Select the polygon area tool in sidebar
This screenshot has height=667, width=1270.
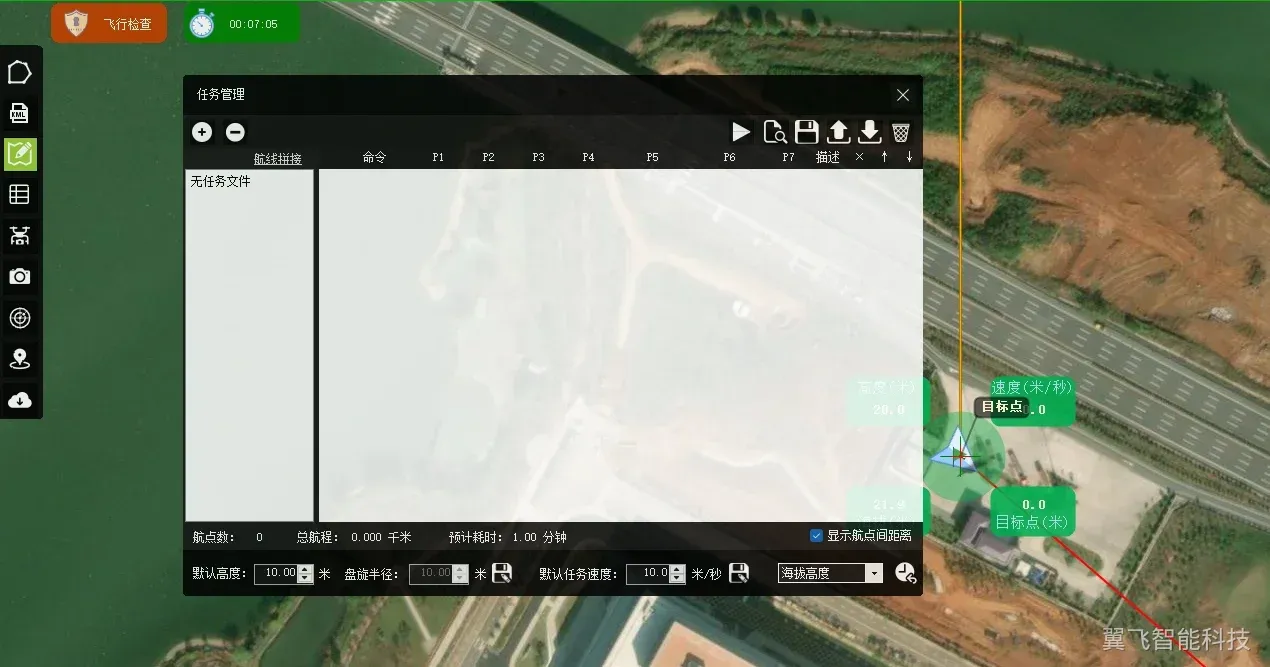pos(20,73)
